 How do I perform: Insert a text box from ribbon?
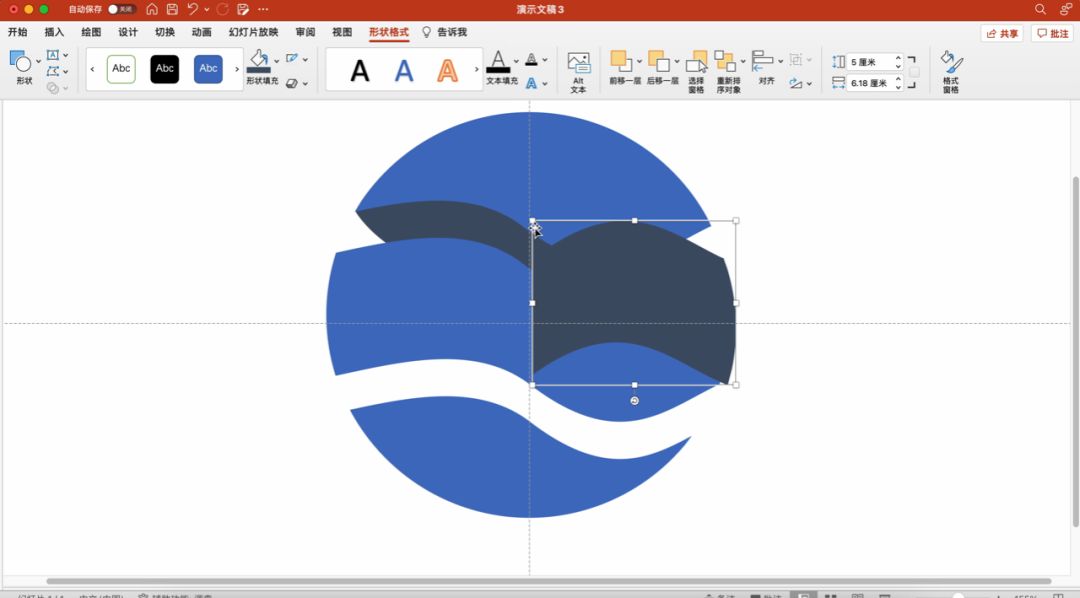pos(53,54)
